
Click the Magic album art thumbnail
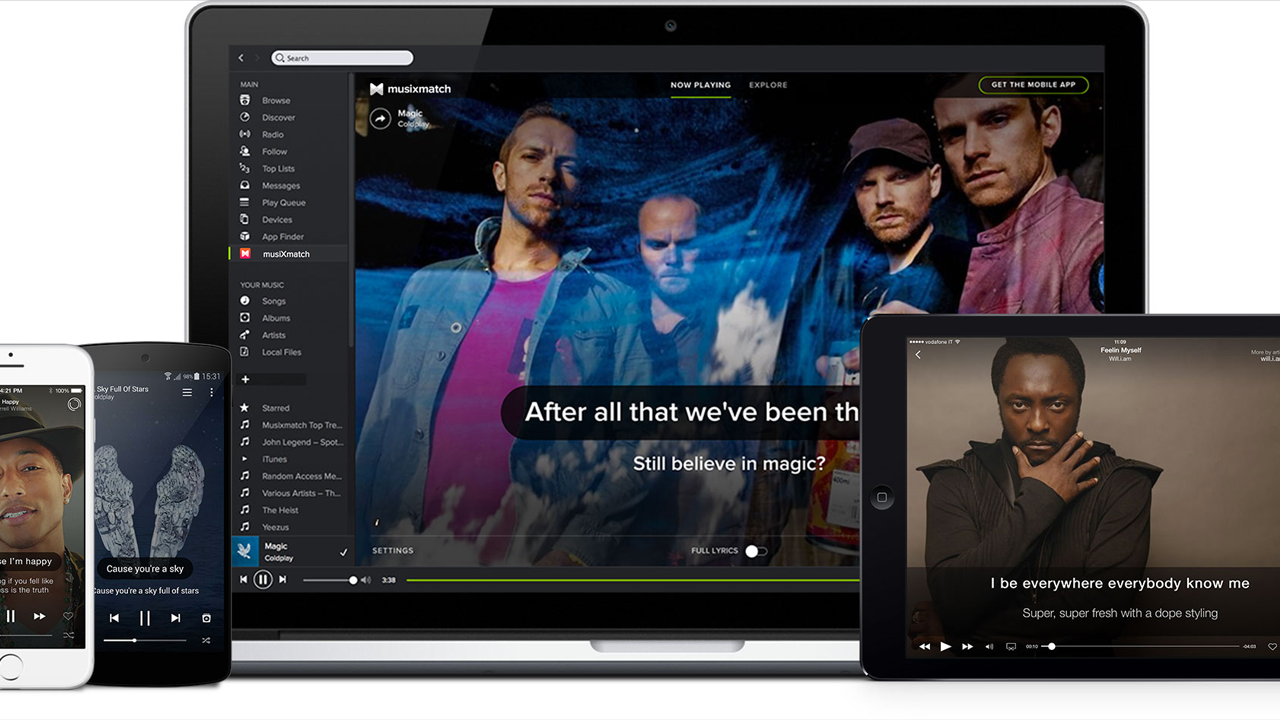click(x=246, y=551)
